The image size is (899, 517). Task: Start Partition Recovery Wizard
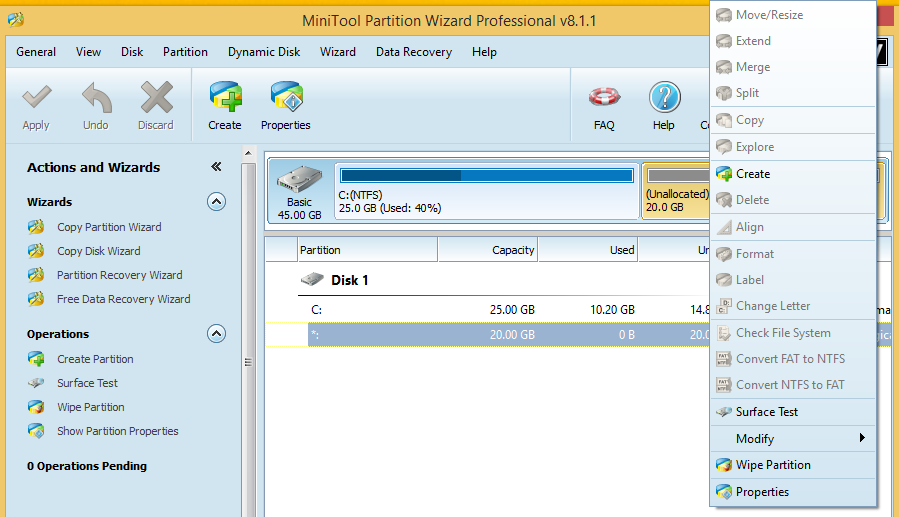point(119,275)
